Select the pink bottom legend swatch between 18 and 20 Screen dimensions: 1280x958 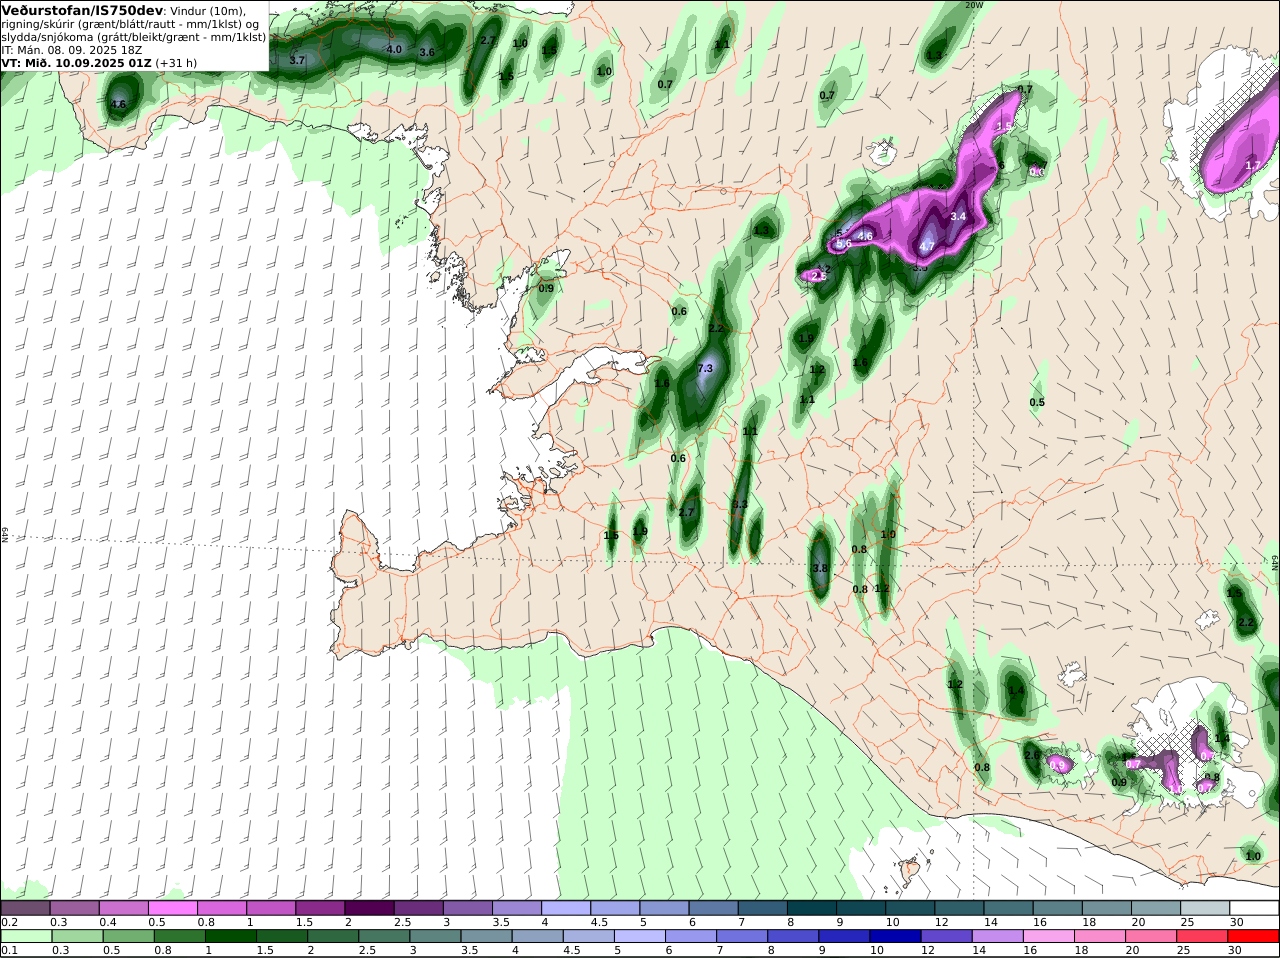click(1100, 937)
